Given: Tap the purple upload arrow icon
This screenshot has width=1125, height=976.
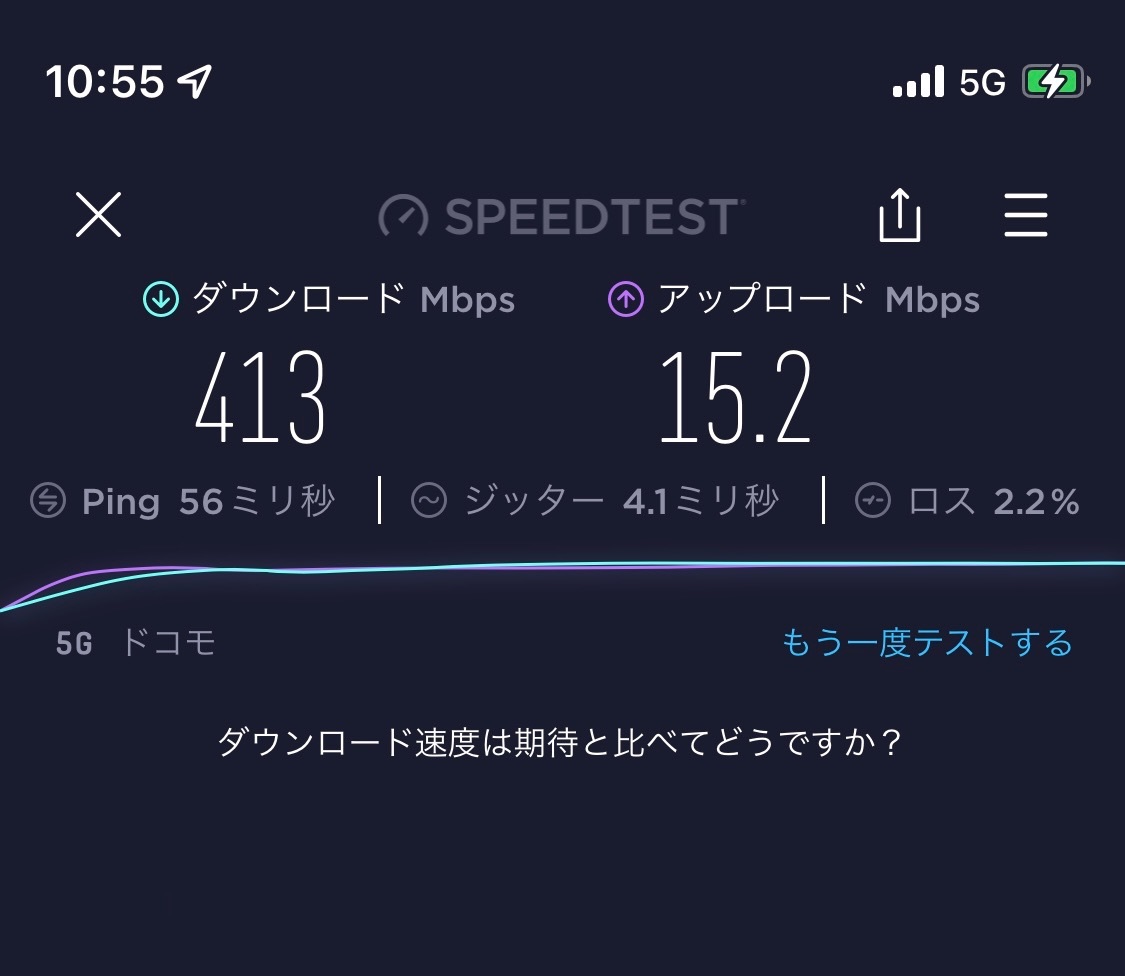Looking at the screenshot, I should coord(626,299).
